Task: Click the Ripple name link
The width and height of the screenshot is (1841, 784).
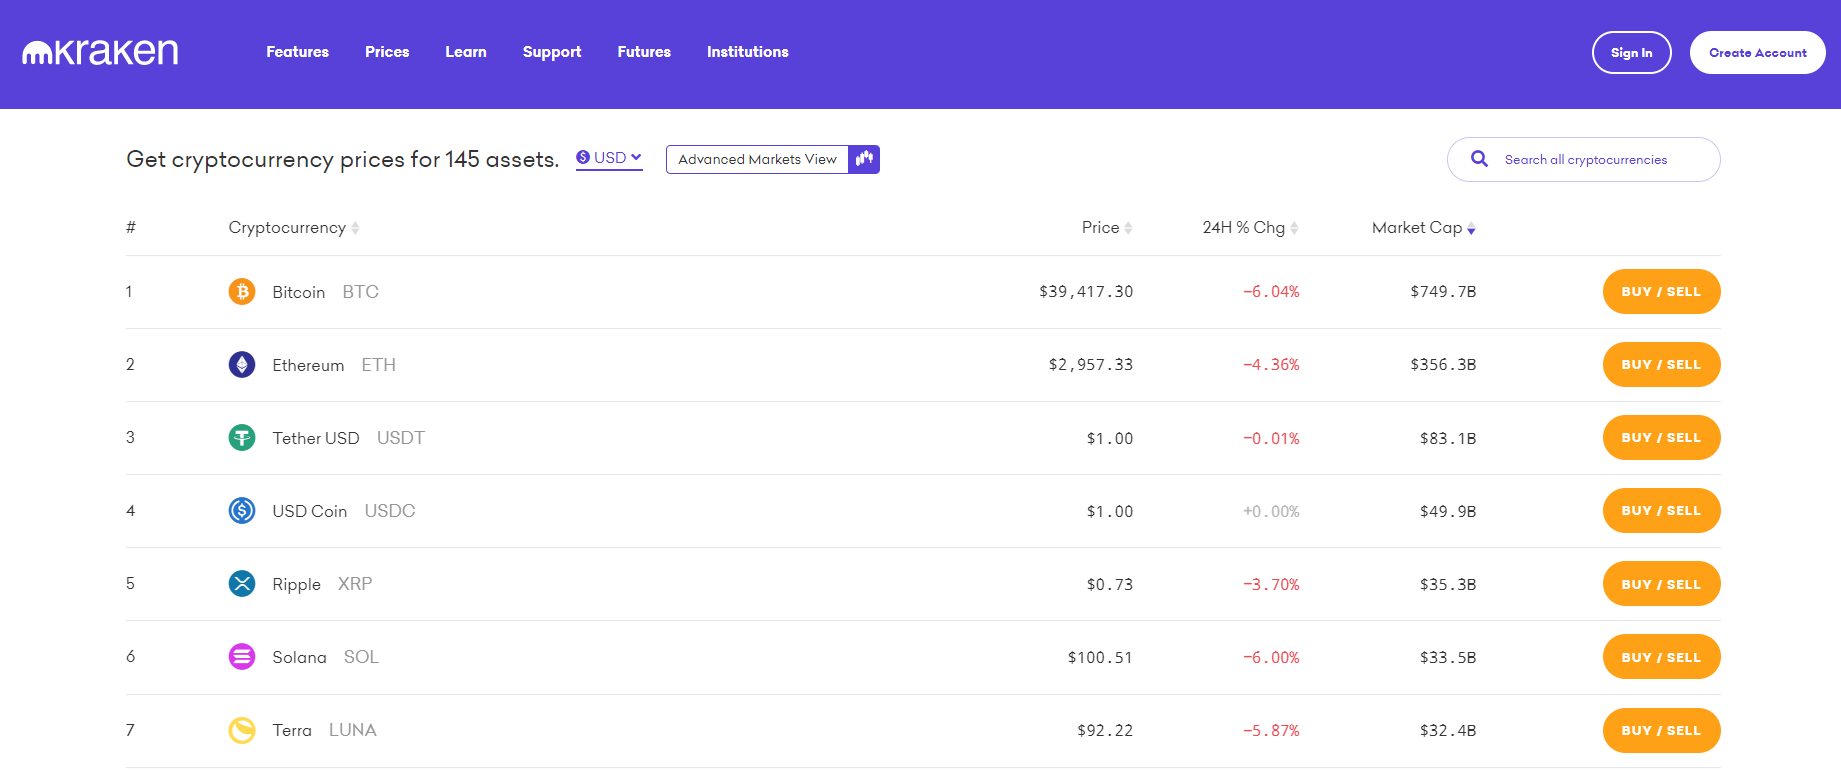Action: coord(296,584)
